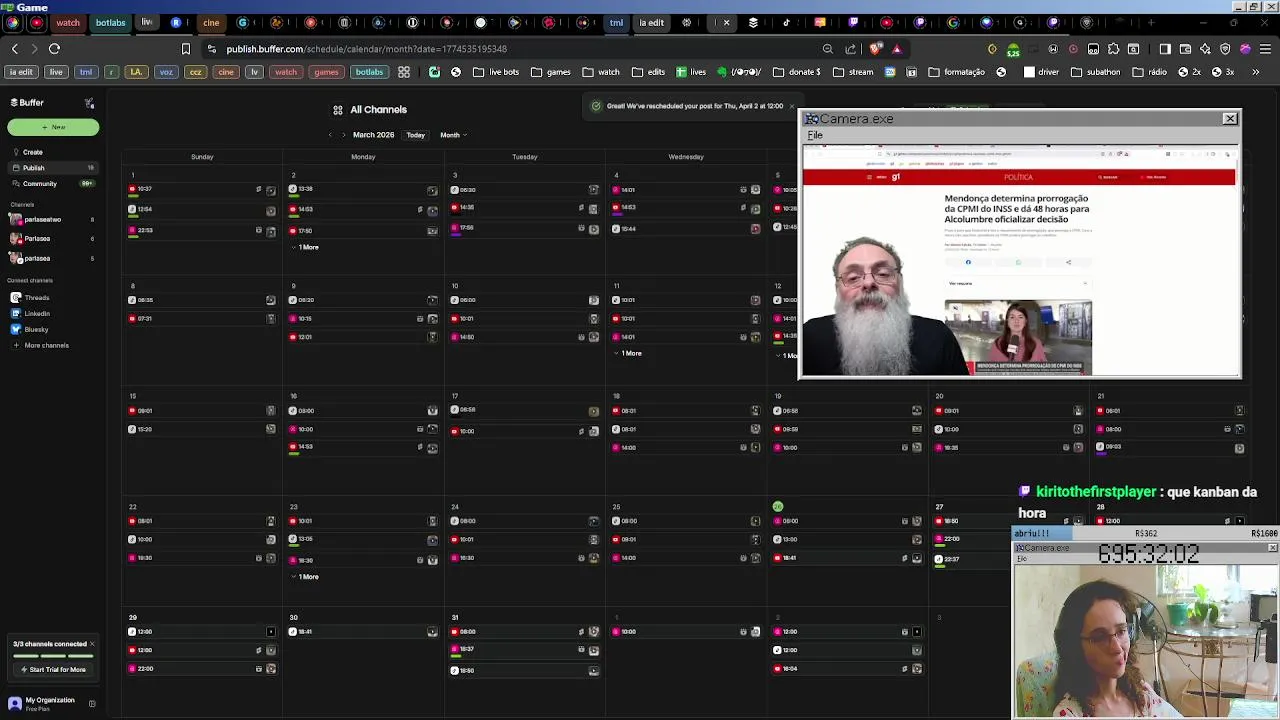Expand 1 More posts on March 11
This screenshot has height=720, width=1280.
click(x=627, y=353)
